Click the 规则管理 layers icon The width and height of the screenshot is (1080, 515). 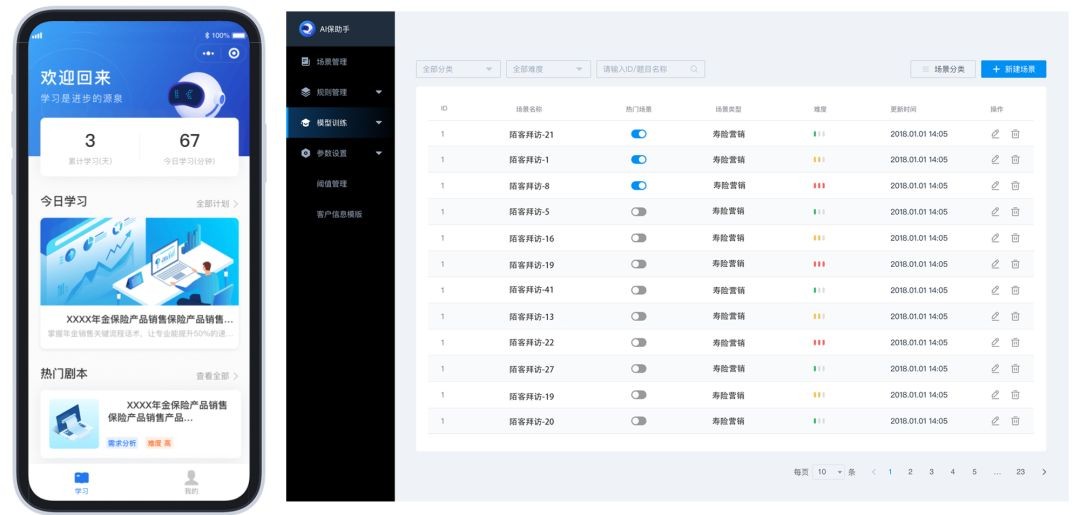[306, 92]
